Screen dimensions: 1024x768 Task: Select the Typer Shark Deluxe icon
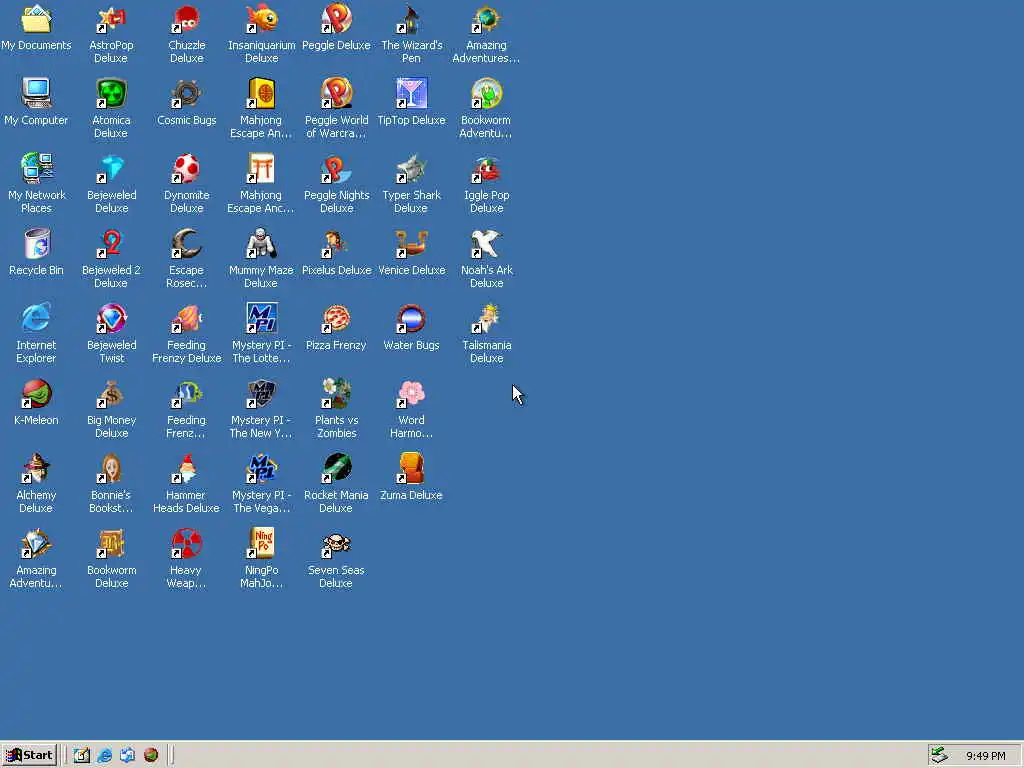pos(411,169)
